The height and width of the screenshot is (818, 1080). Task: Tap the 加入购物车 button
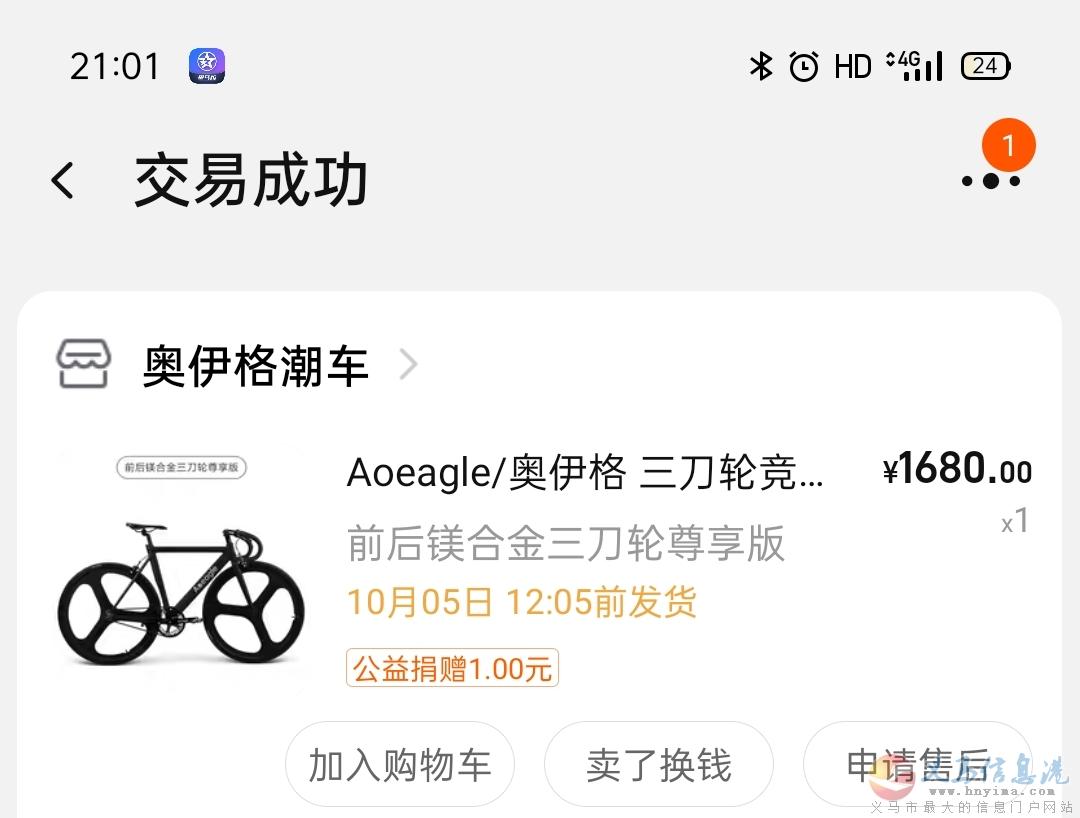[399, 764]
